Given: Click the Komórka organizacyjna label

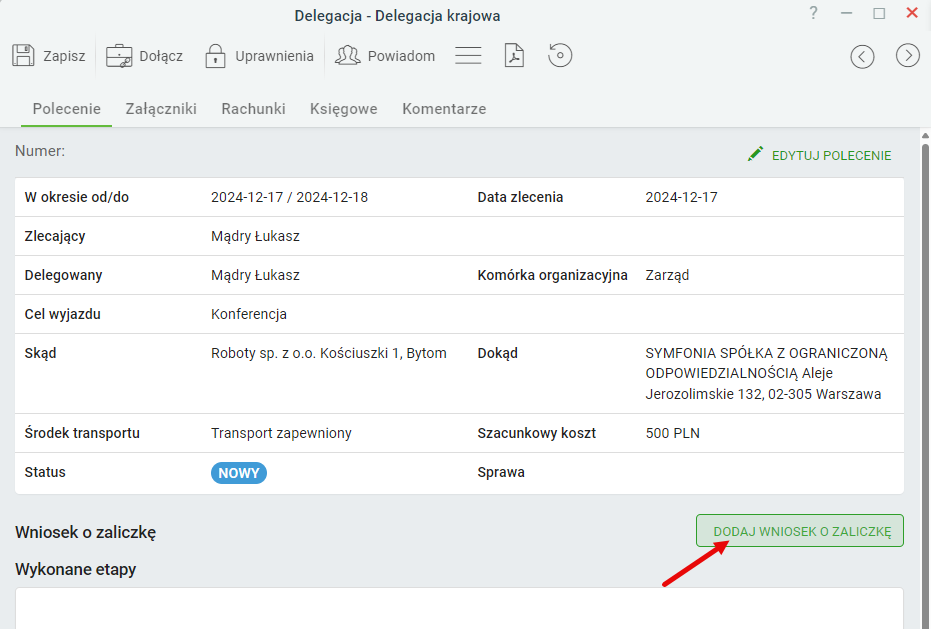Looking at the screenshot, I should tap(552, 275).
